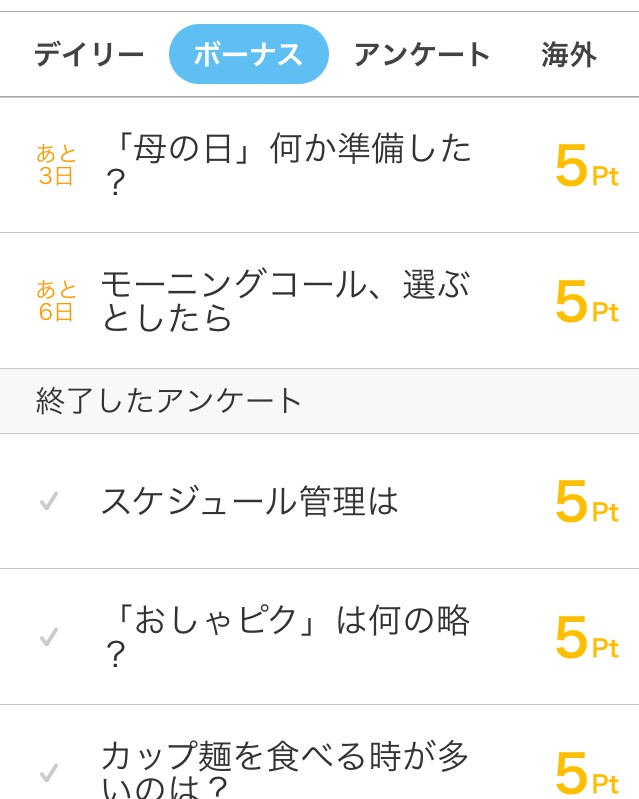Tap the あと3日 remaining-days label

pos(57,165)
